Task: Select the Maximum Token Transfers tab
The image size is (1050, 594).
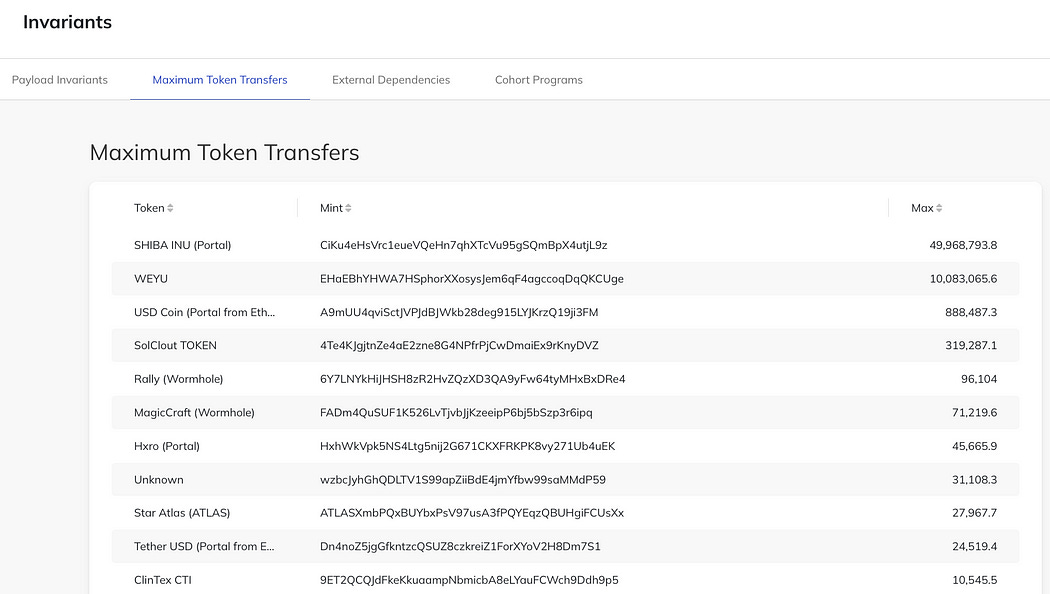Action: (220, 80)
